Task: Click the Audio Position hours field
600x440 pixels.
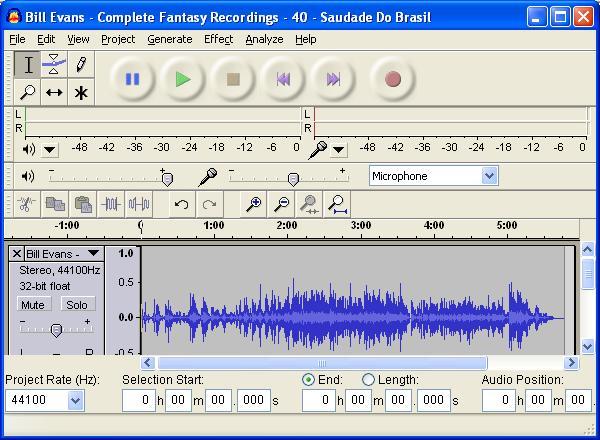Action: pos(499,400)
